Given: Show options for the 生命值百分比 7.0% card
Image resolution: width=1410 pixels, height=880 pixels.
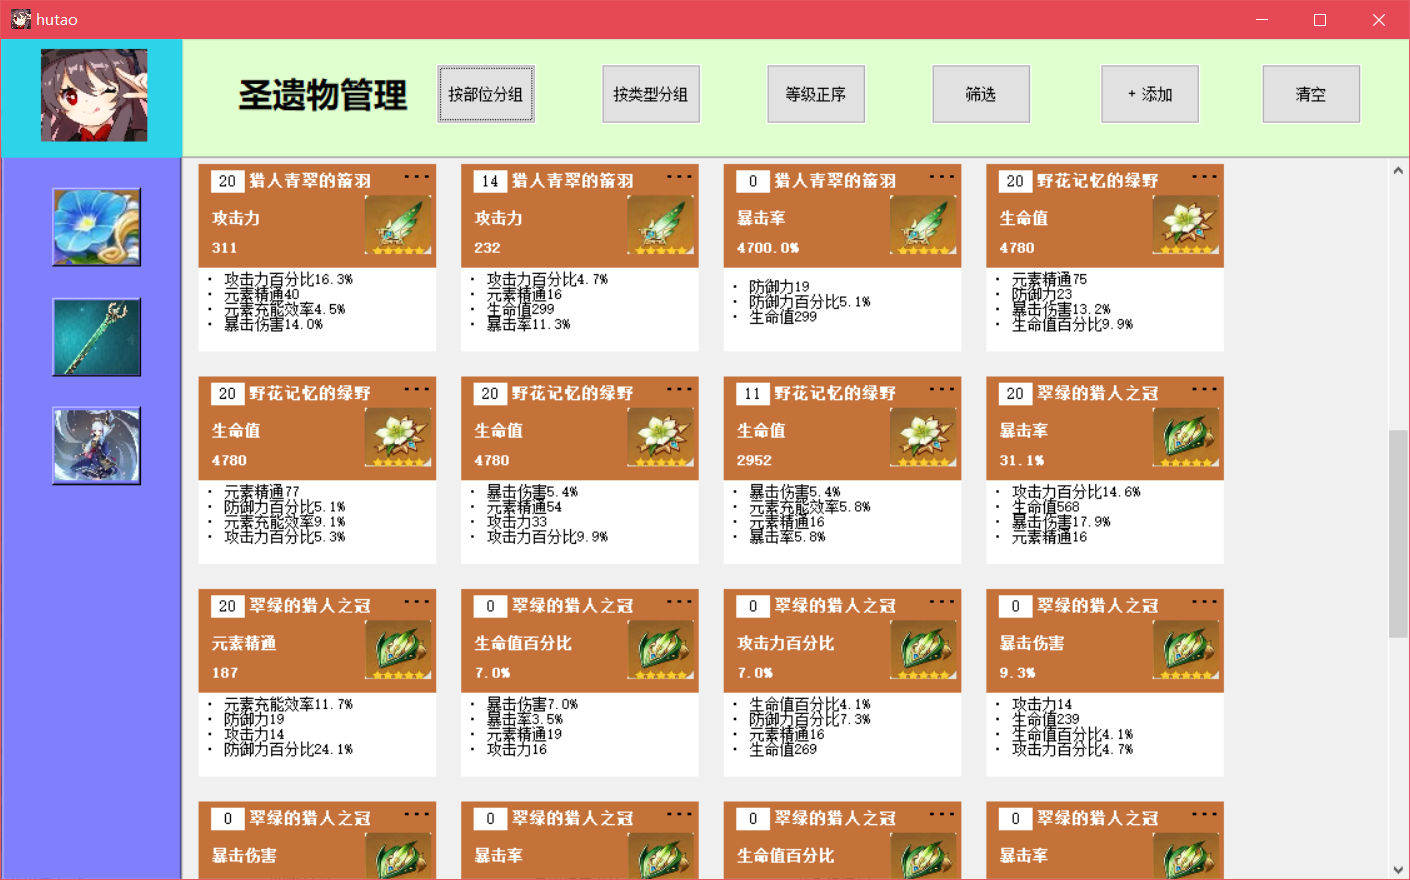Looking at the screenshot, I should pyautogui.click(x=679, y=602).
